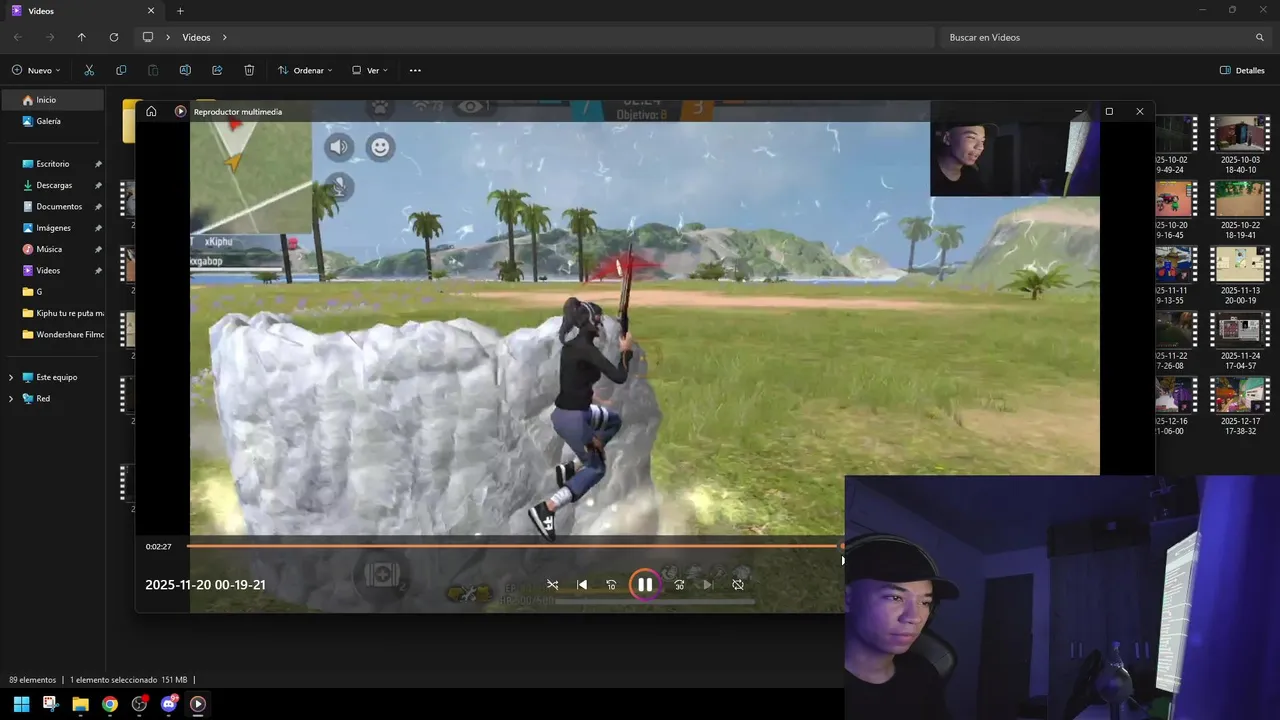
Task: Click the Reproductor multimedia app icon
Action: coord(180,111)
